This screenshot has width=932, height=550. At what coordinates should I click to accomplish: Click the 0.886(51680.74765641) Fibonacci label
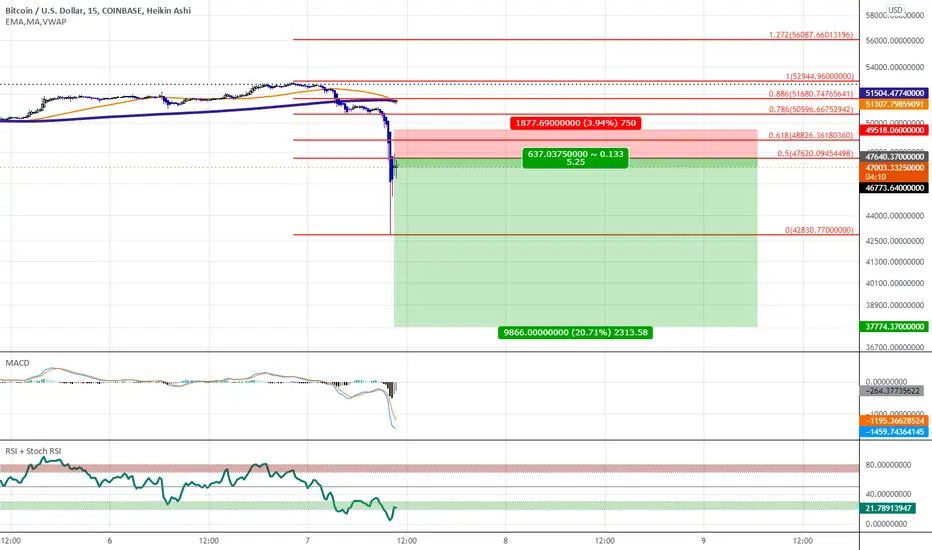click(x=811, y=94)
